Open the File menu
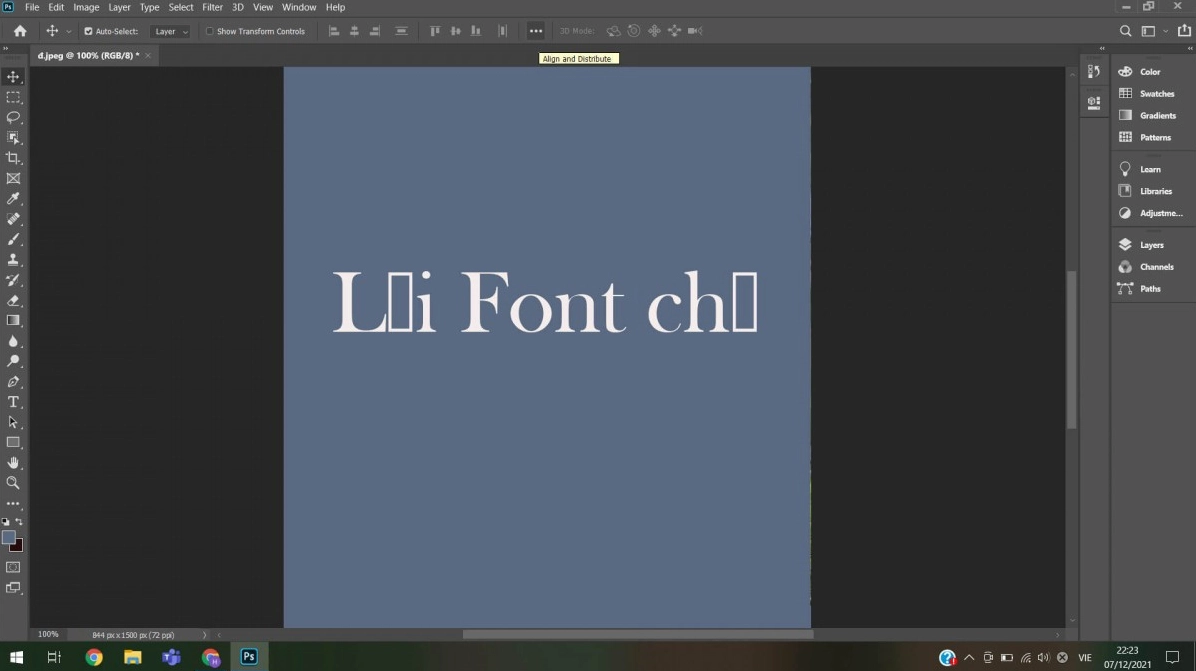Image resolution: width=1196 pixels, height=671 pixels. (32, 7)
